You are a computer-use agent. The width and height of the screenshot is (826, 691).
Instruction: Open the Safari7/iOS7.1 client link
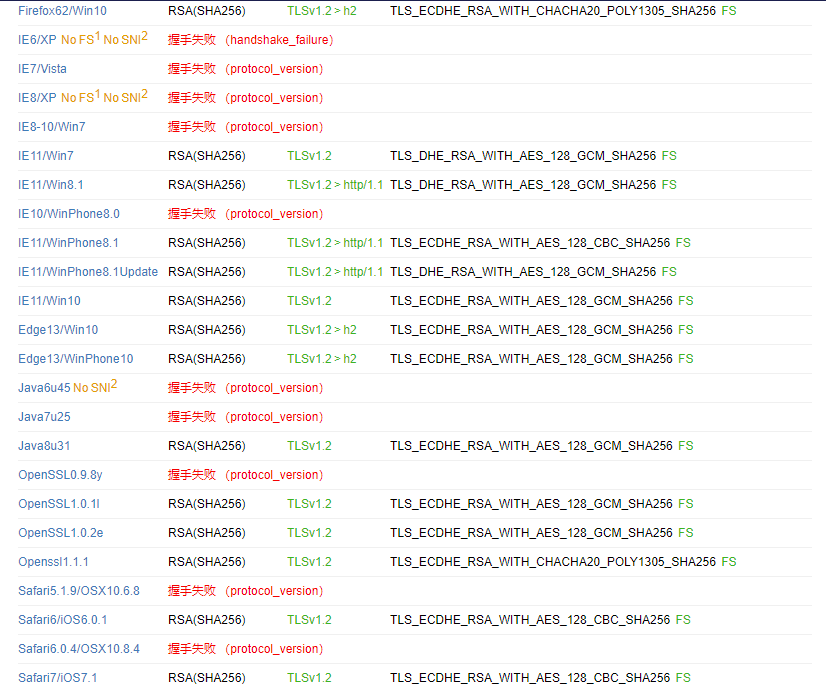[x=58, y=677]
